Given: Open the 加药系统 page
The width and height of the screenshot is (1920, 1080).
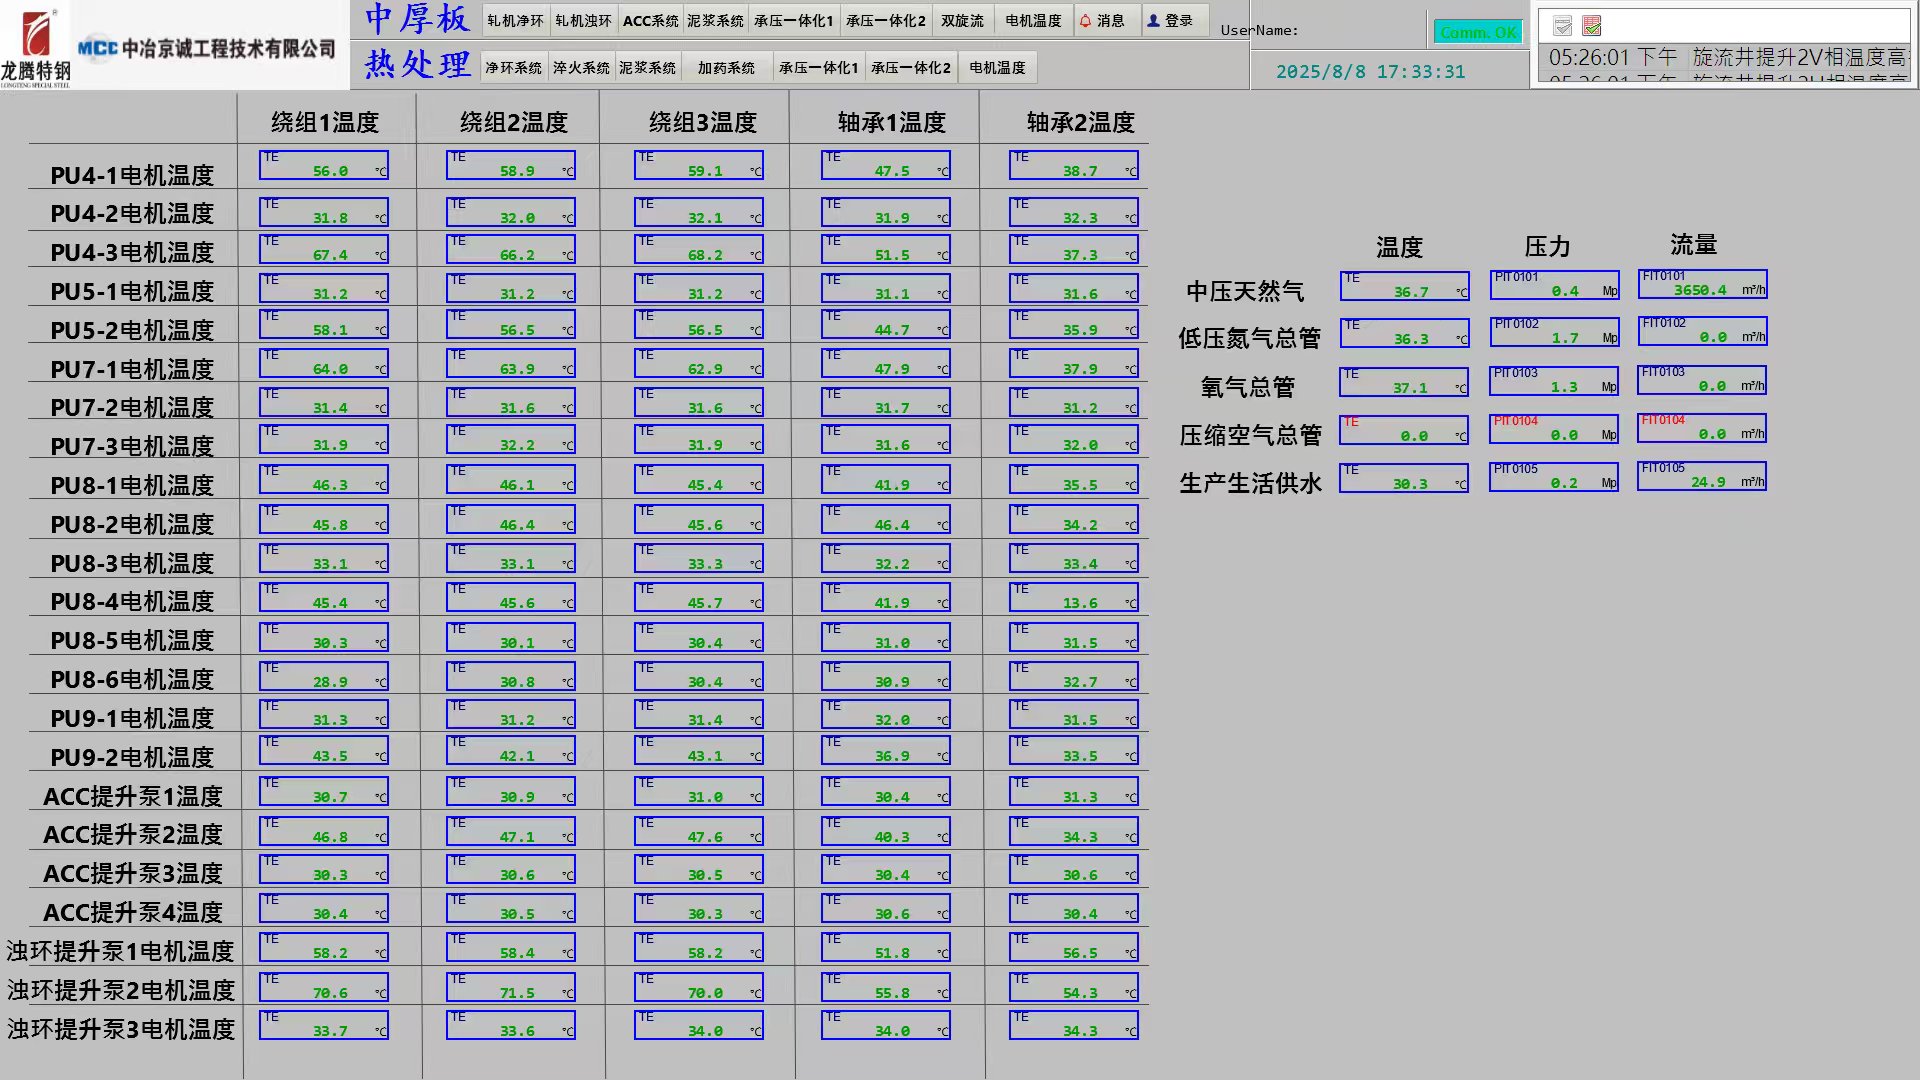Looking at the screenshot, I should tap(726, 68).
